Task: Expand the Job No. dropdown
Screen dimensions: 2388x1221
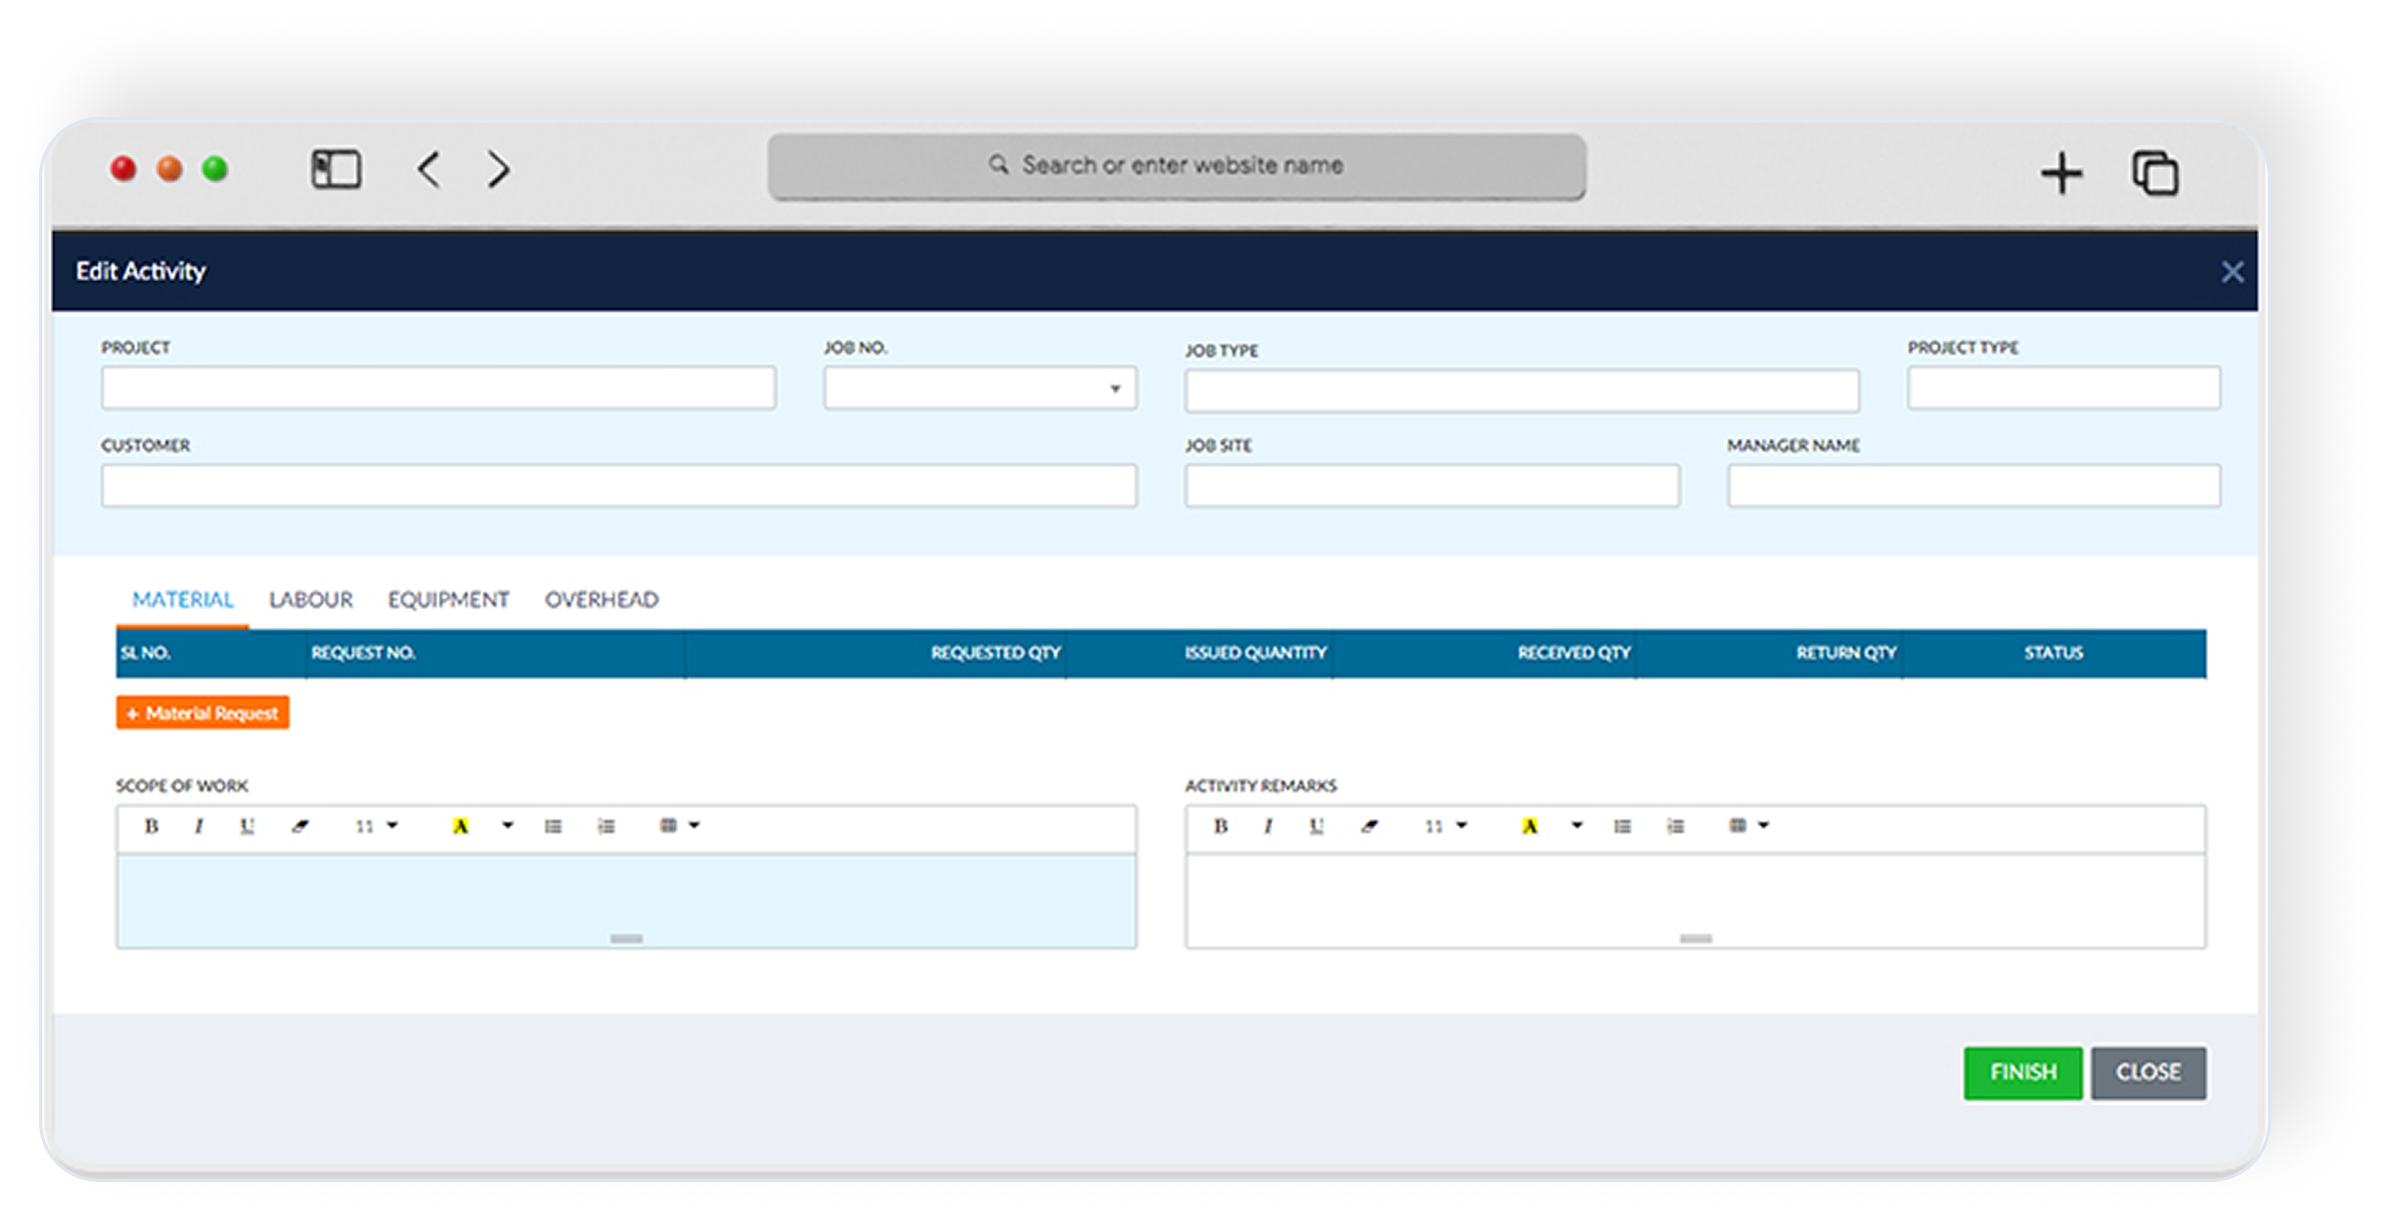Action: point(1114,389)
